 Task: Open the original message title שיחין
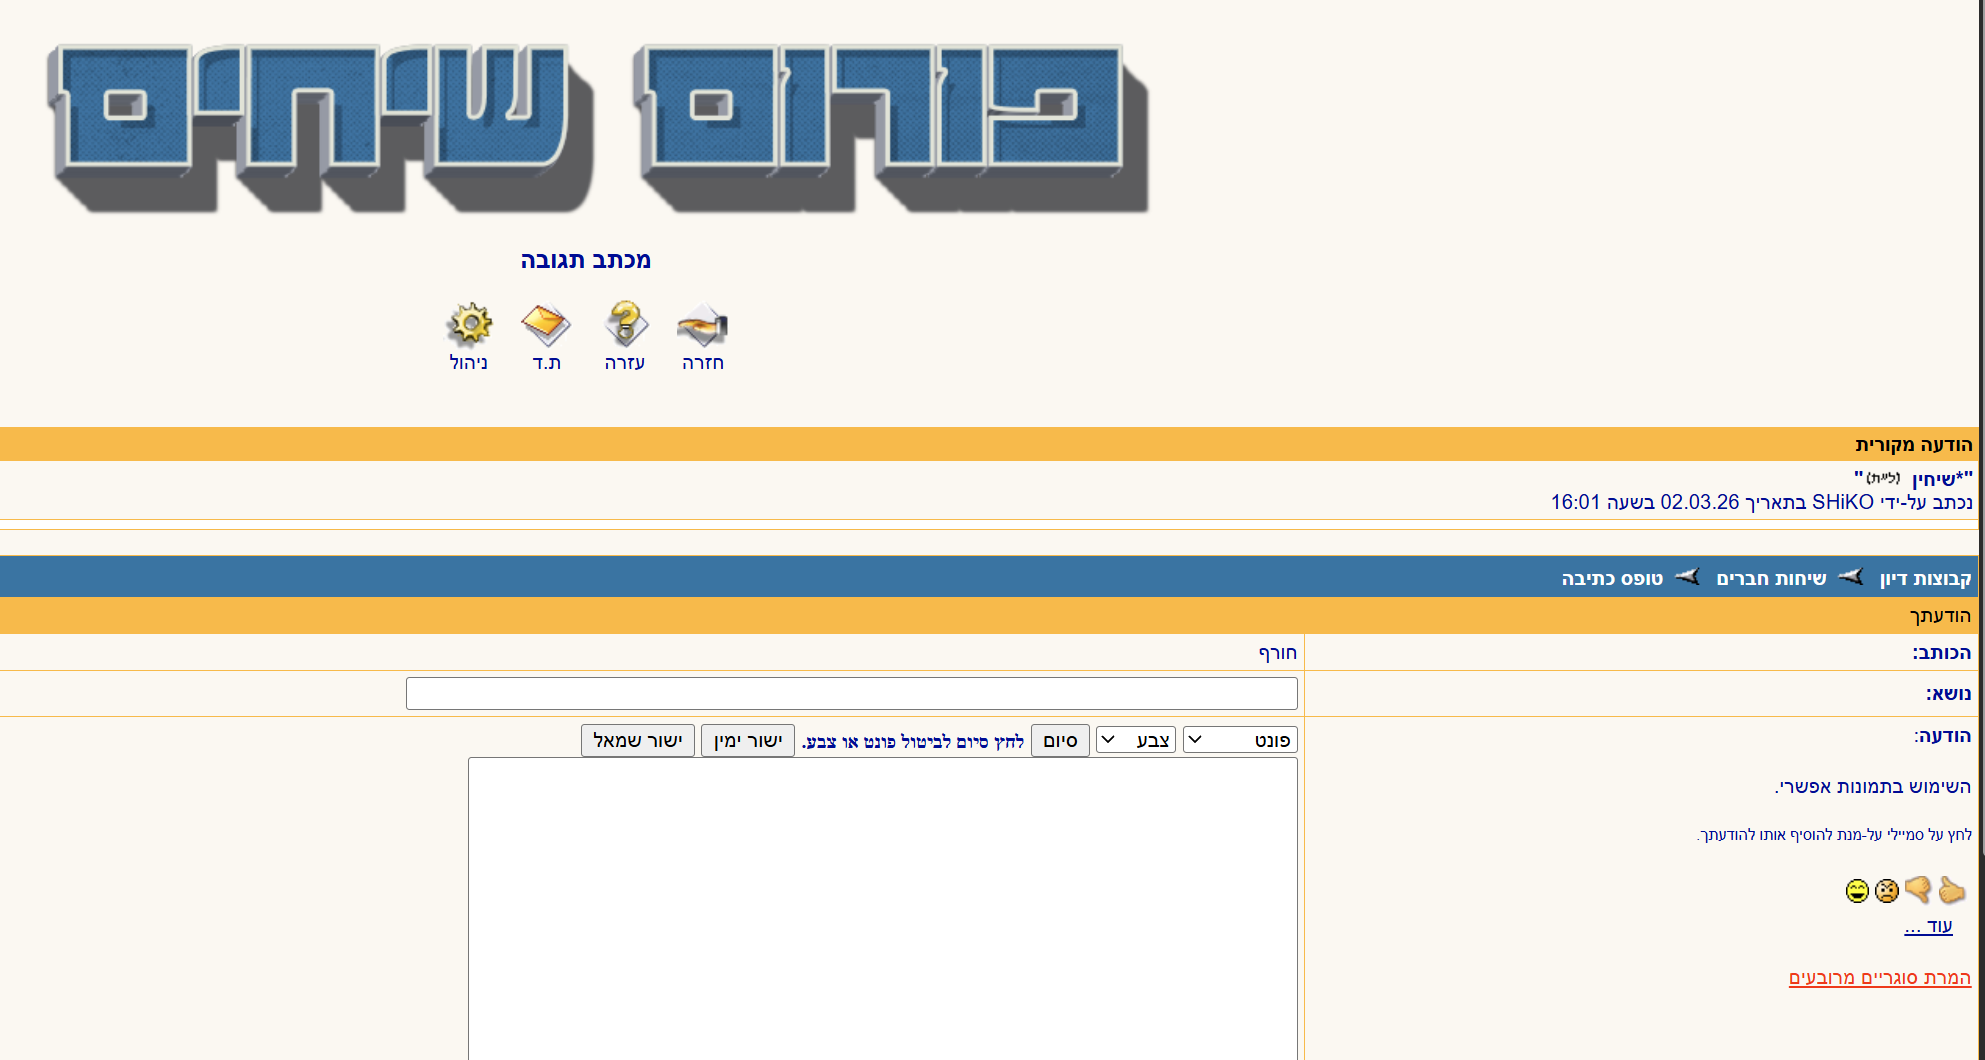pyautogui.click(x=1934, y=480)
